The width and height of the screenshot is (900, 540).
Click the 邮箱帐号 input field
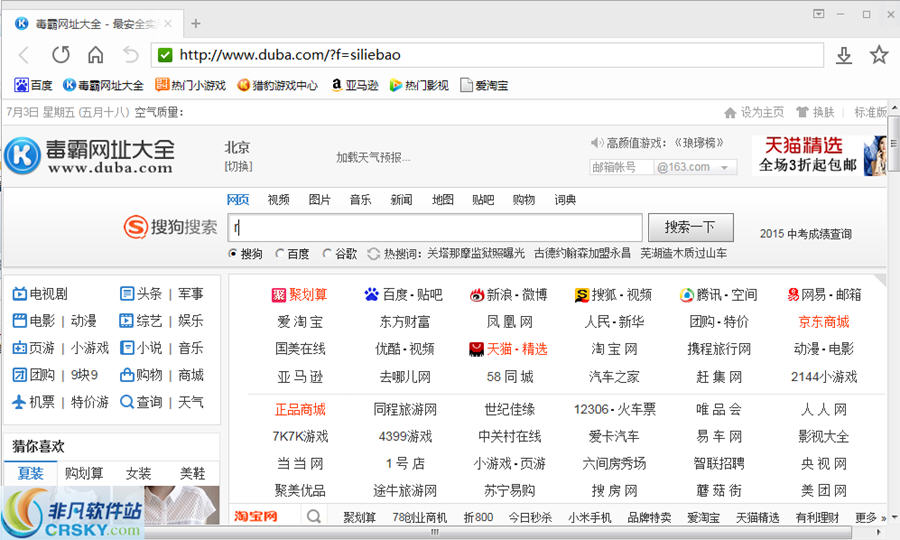[621, 167]
